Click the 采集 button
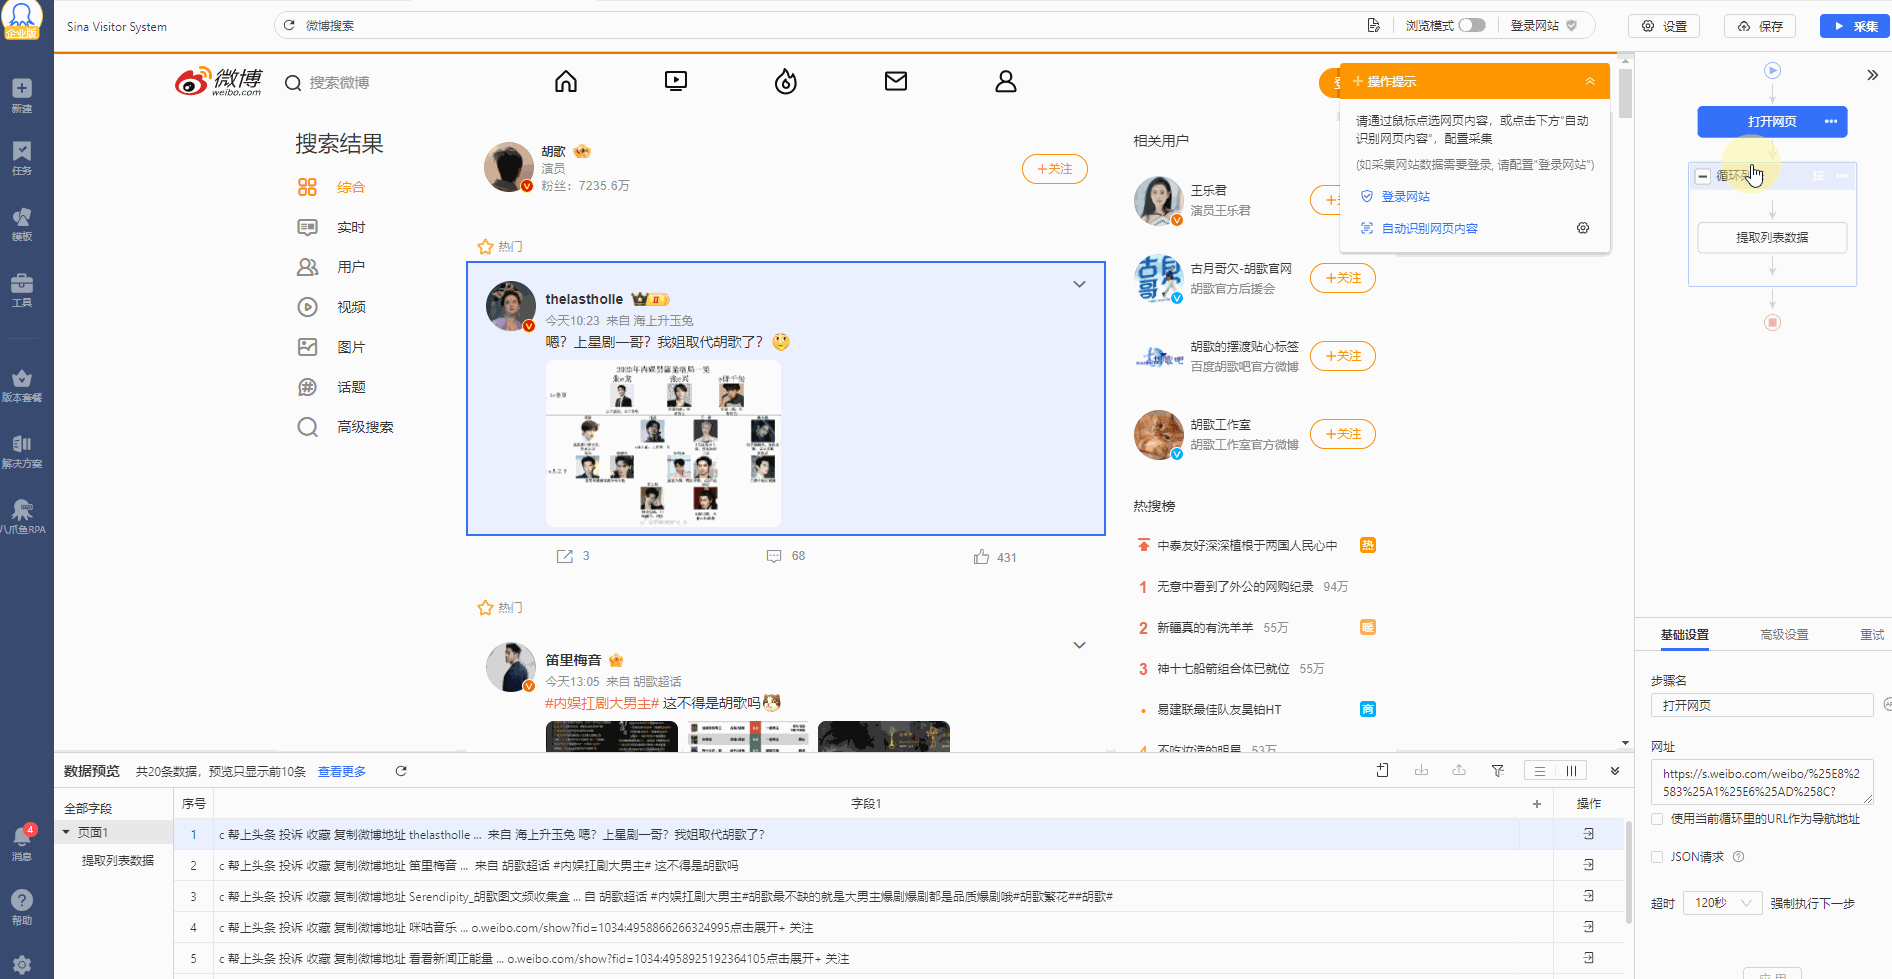Image resolution: width=1892 pixels, height=979 pixels. [x=1855, y=26]
